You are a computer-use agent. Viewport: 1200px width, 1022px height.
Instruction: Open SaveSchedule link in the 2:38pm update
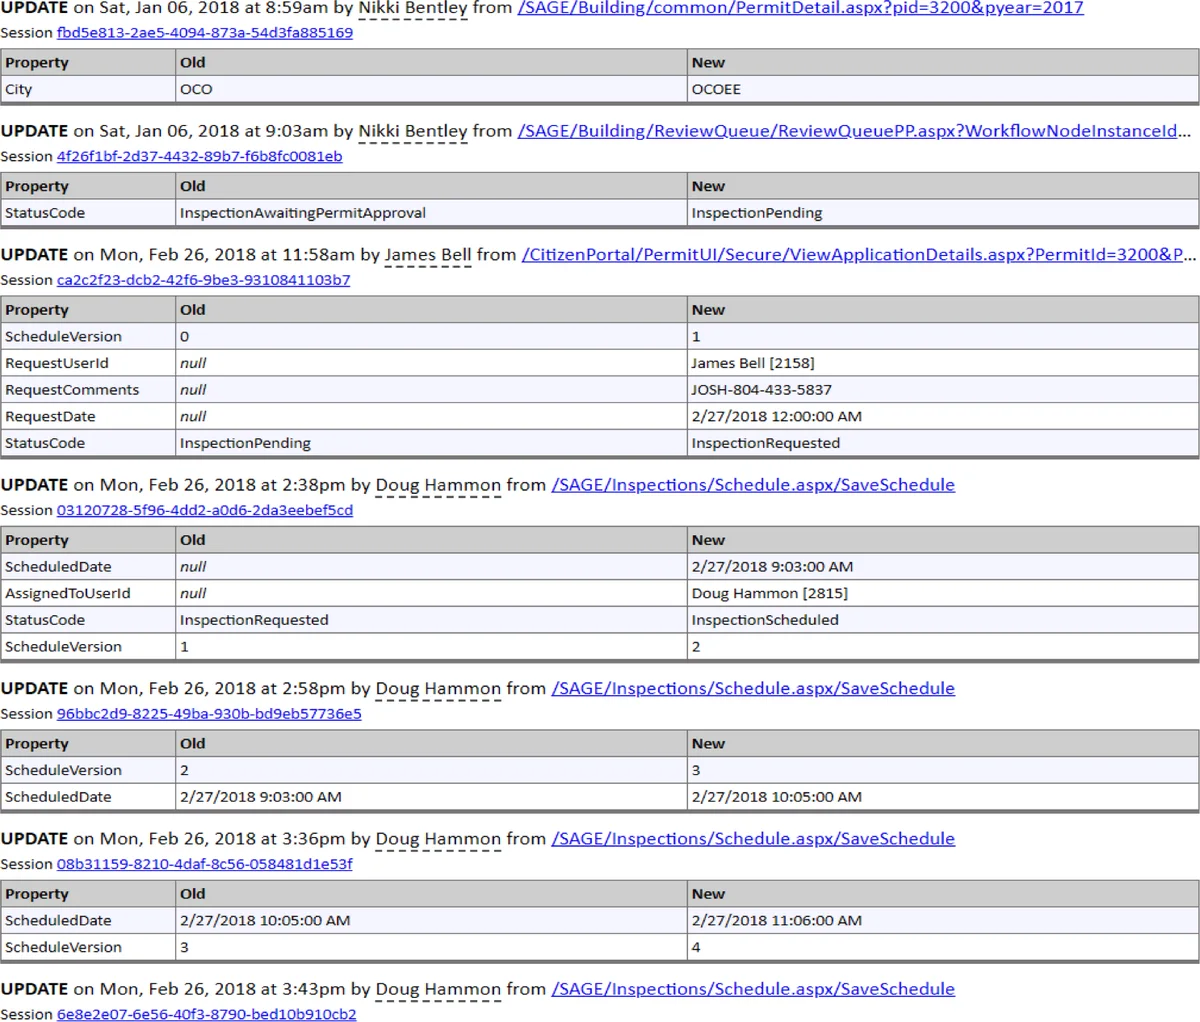pos(753,485)
